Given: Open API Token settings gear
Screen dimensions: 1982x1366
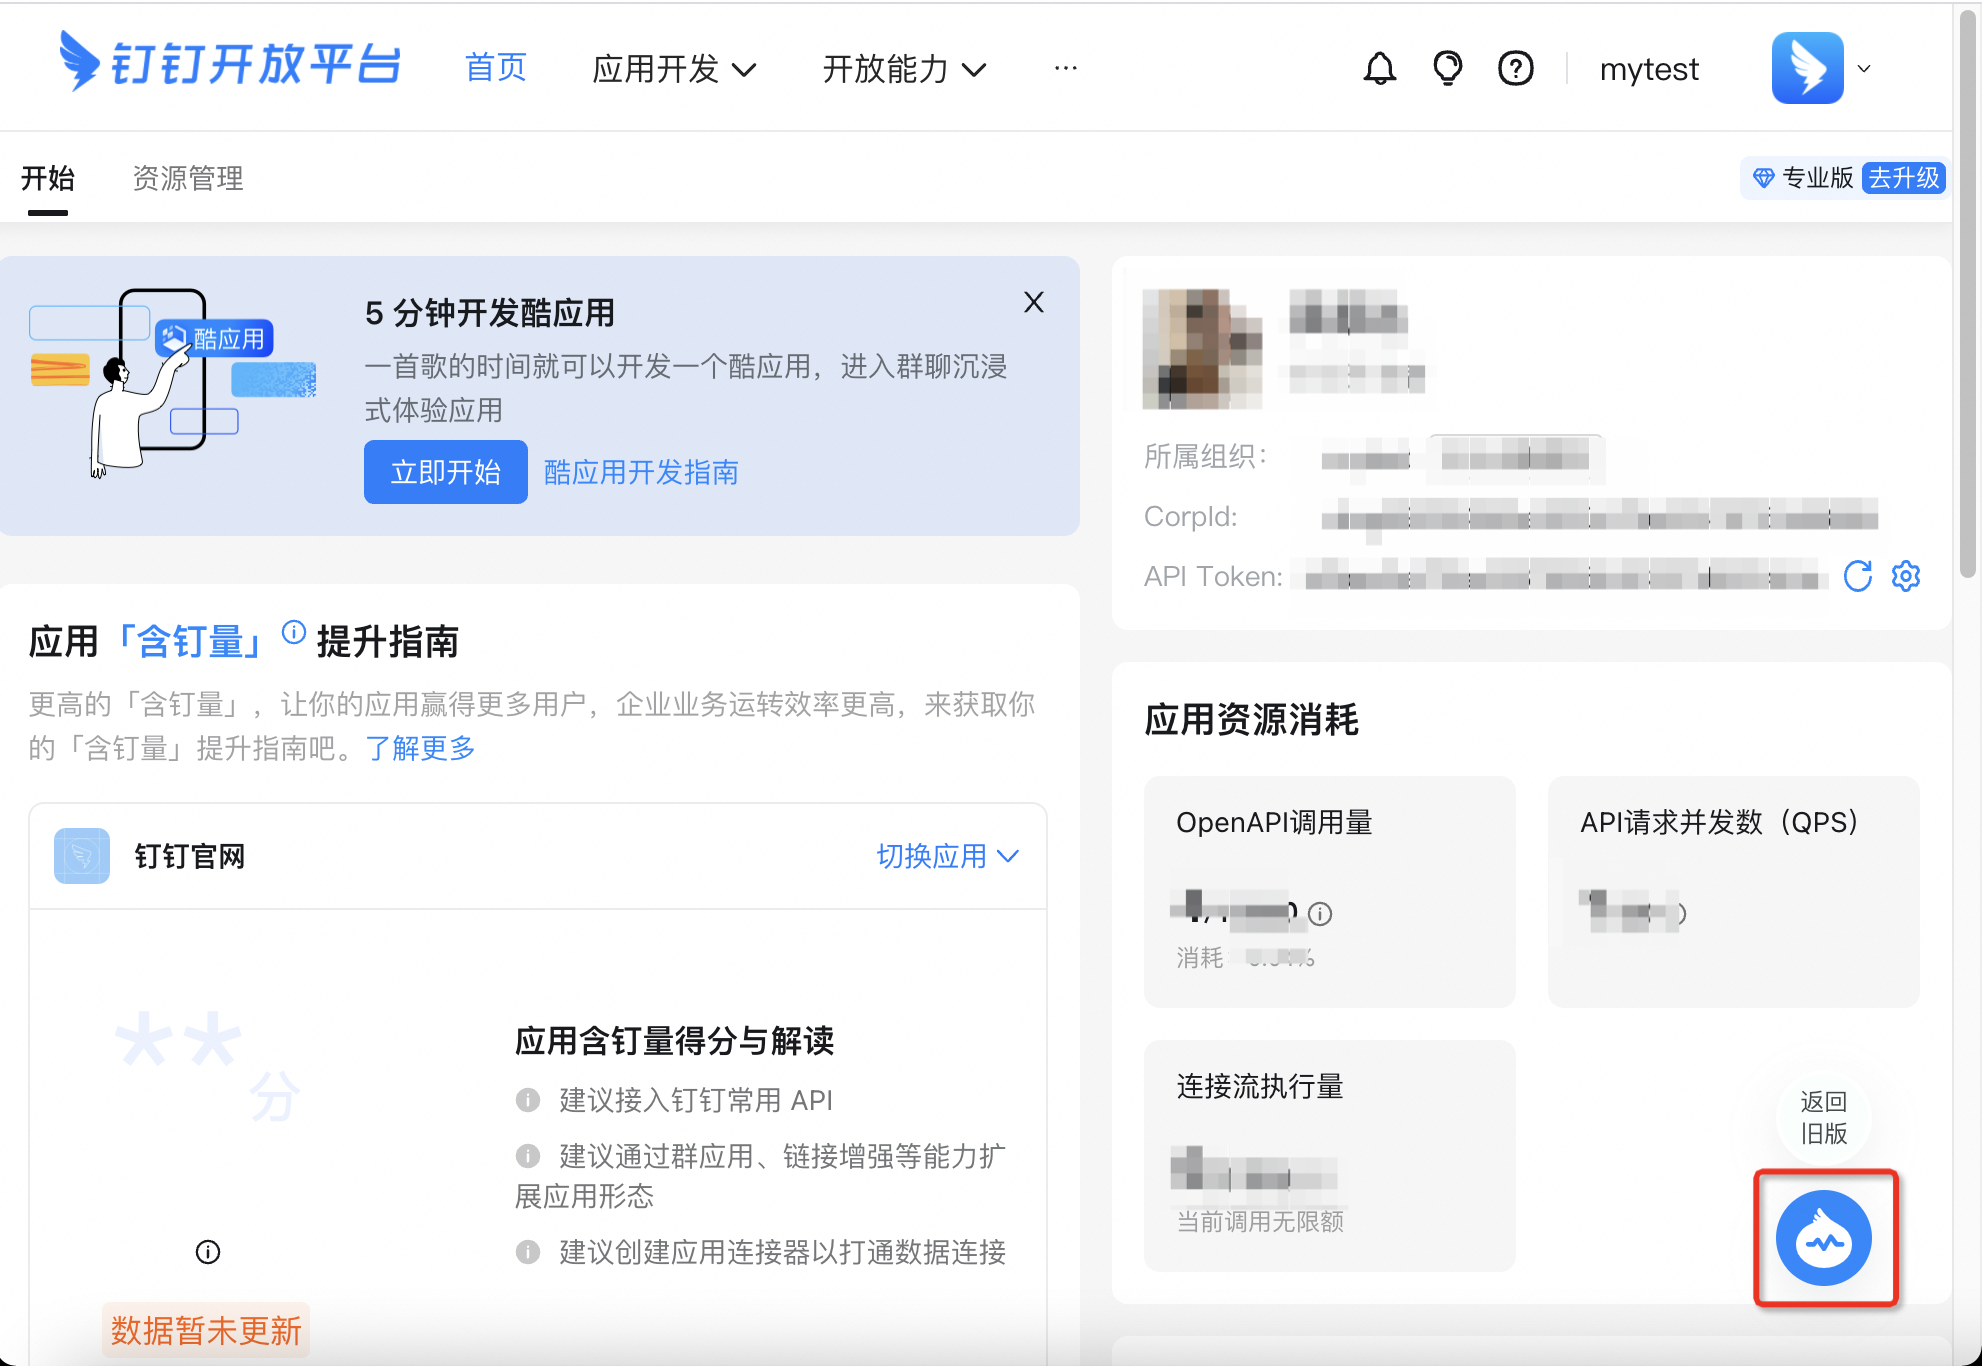Looking at the screenshot, I should [1906, 576].
